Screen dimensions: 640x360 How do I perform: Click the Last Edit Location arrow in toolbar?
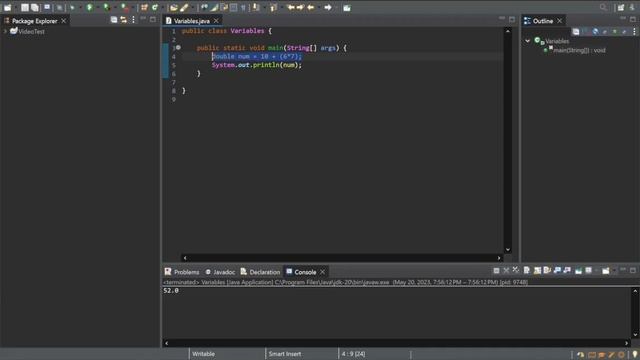(291, 7)
